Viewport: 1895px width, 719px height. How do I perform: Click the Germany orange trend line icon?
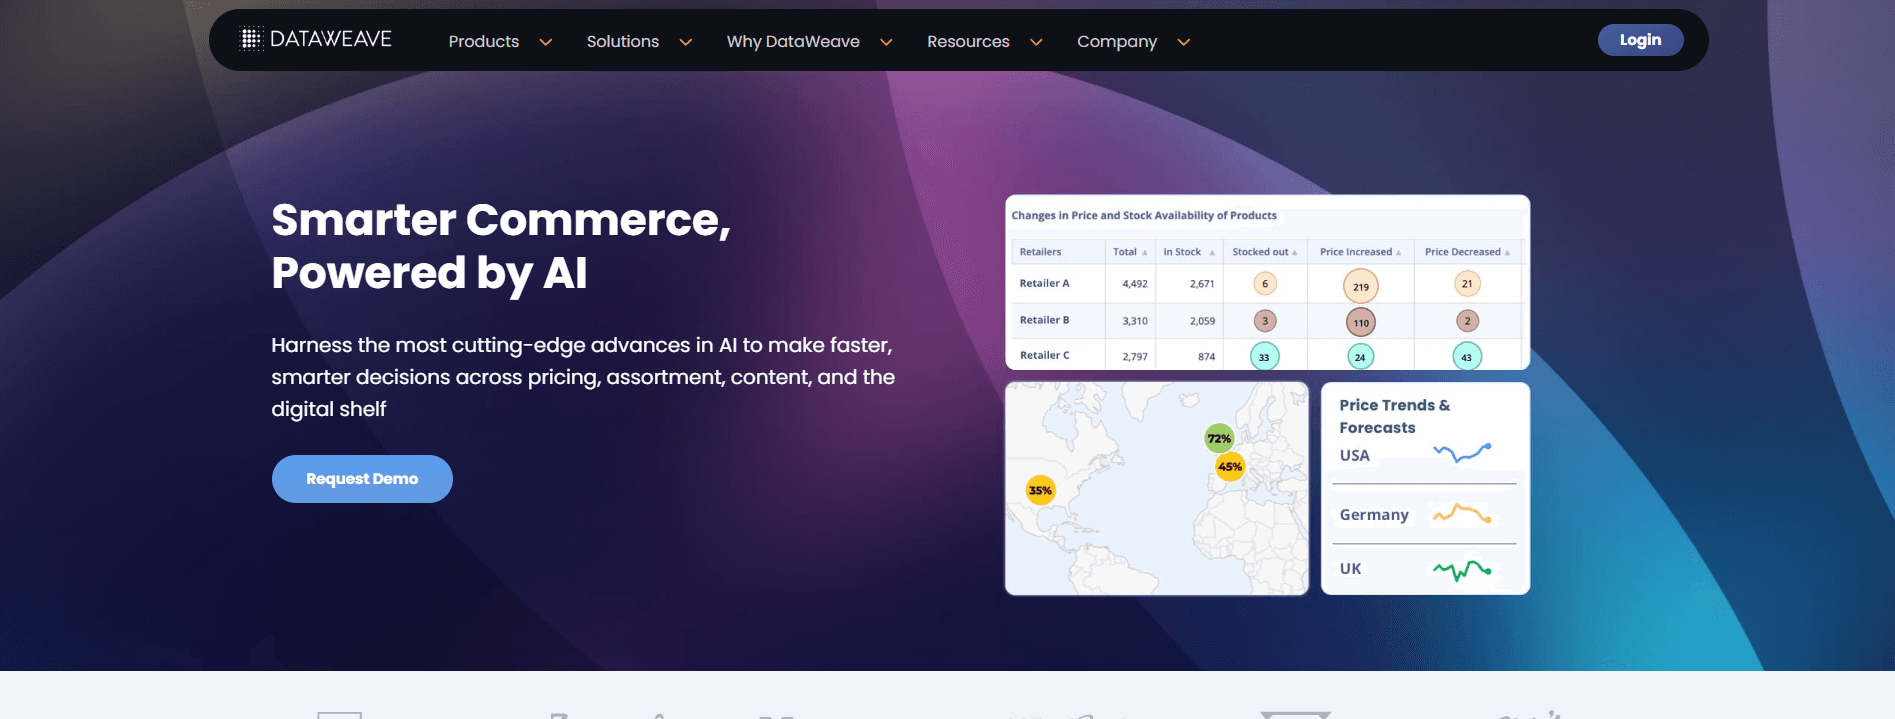[1461, 514]
